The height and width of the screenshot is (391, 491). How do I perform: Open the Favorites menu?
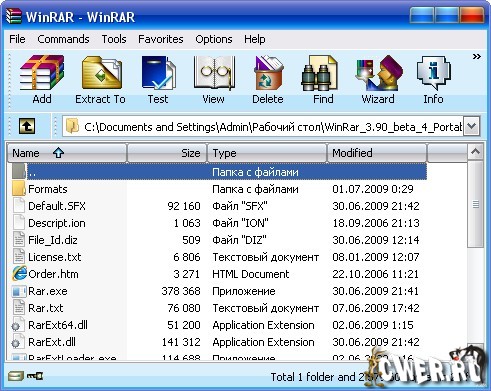pyautogui.click(x=161, y=39)
